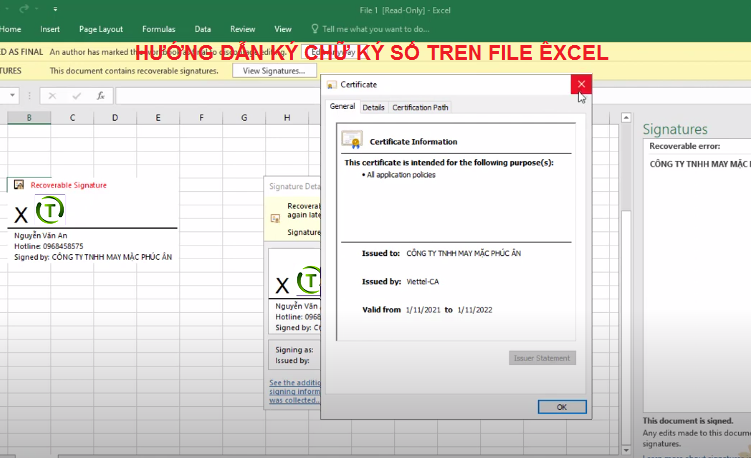The height and width of the screenshot is (458, 751).
Task: Click the sheet text 'Hotline: 0968458575'
Action: point(48,246)
